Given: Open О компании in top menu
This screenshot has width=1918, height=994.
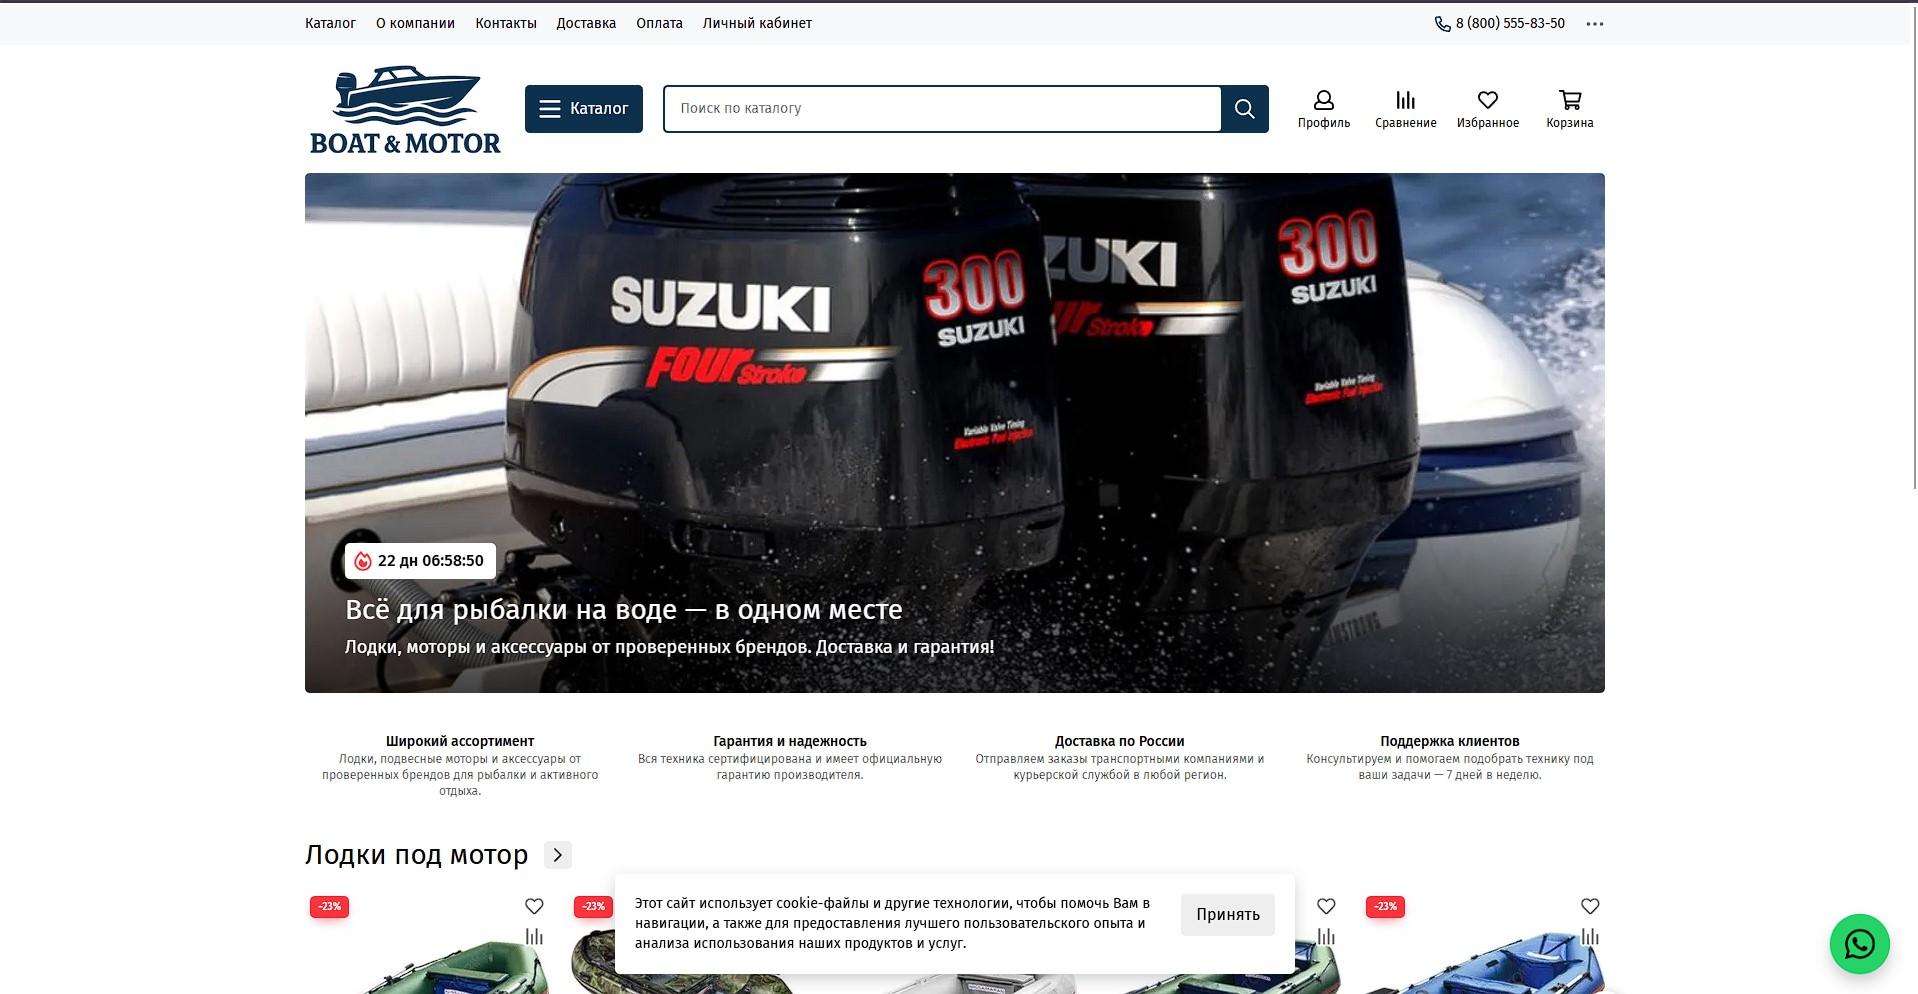Looking at the screenshot, I should 415,23.
